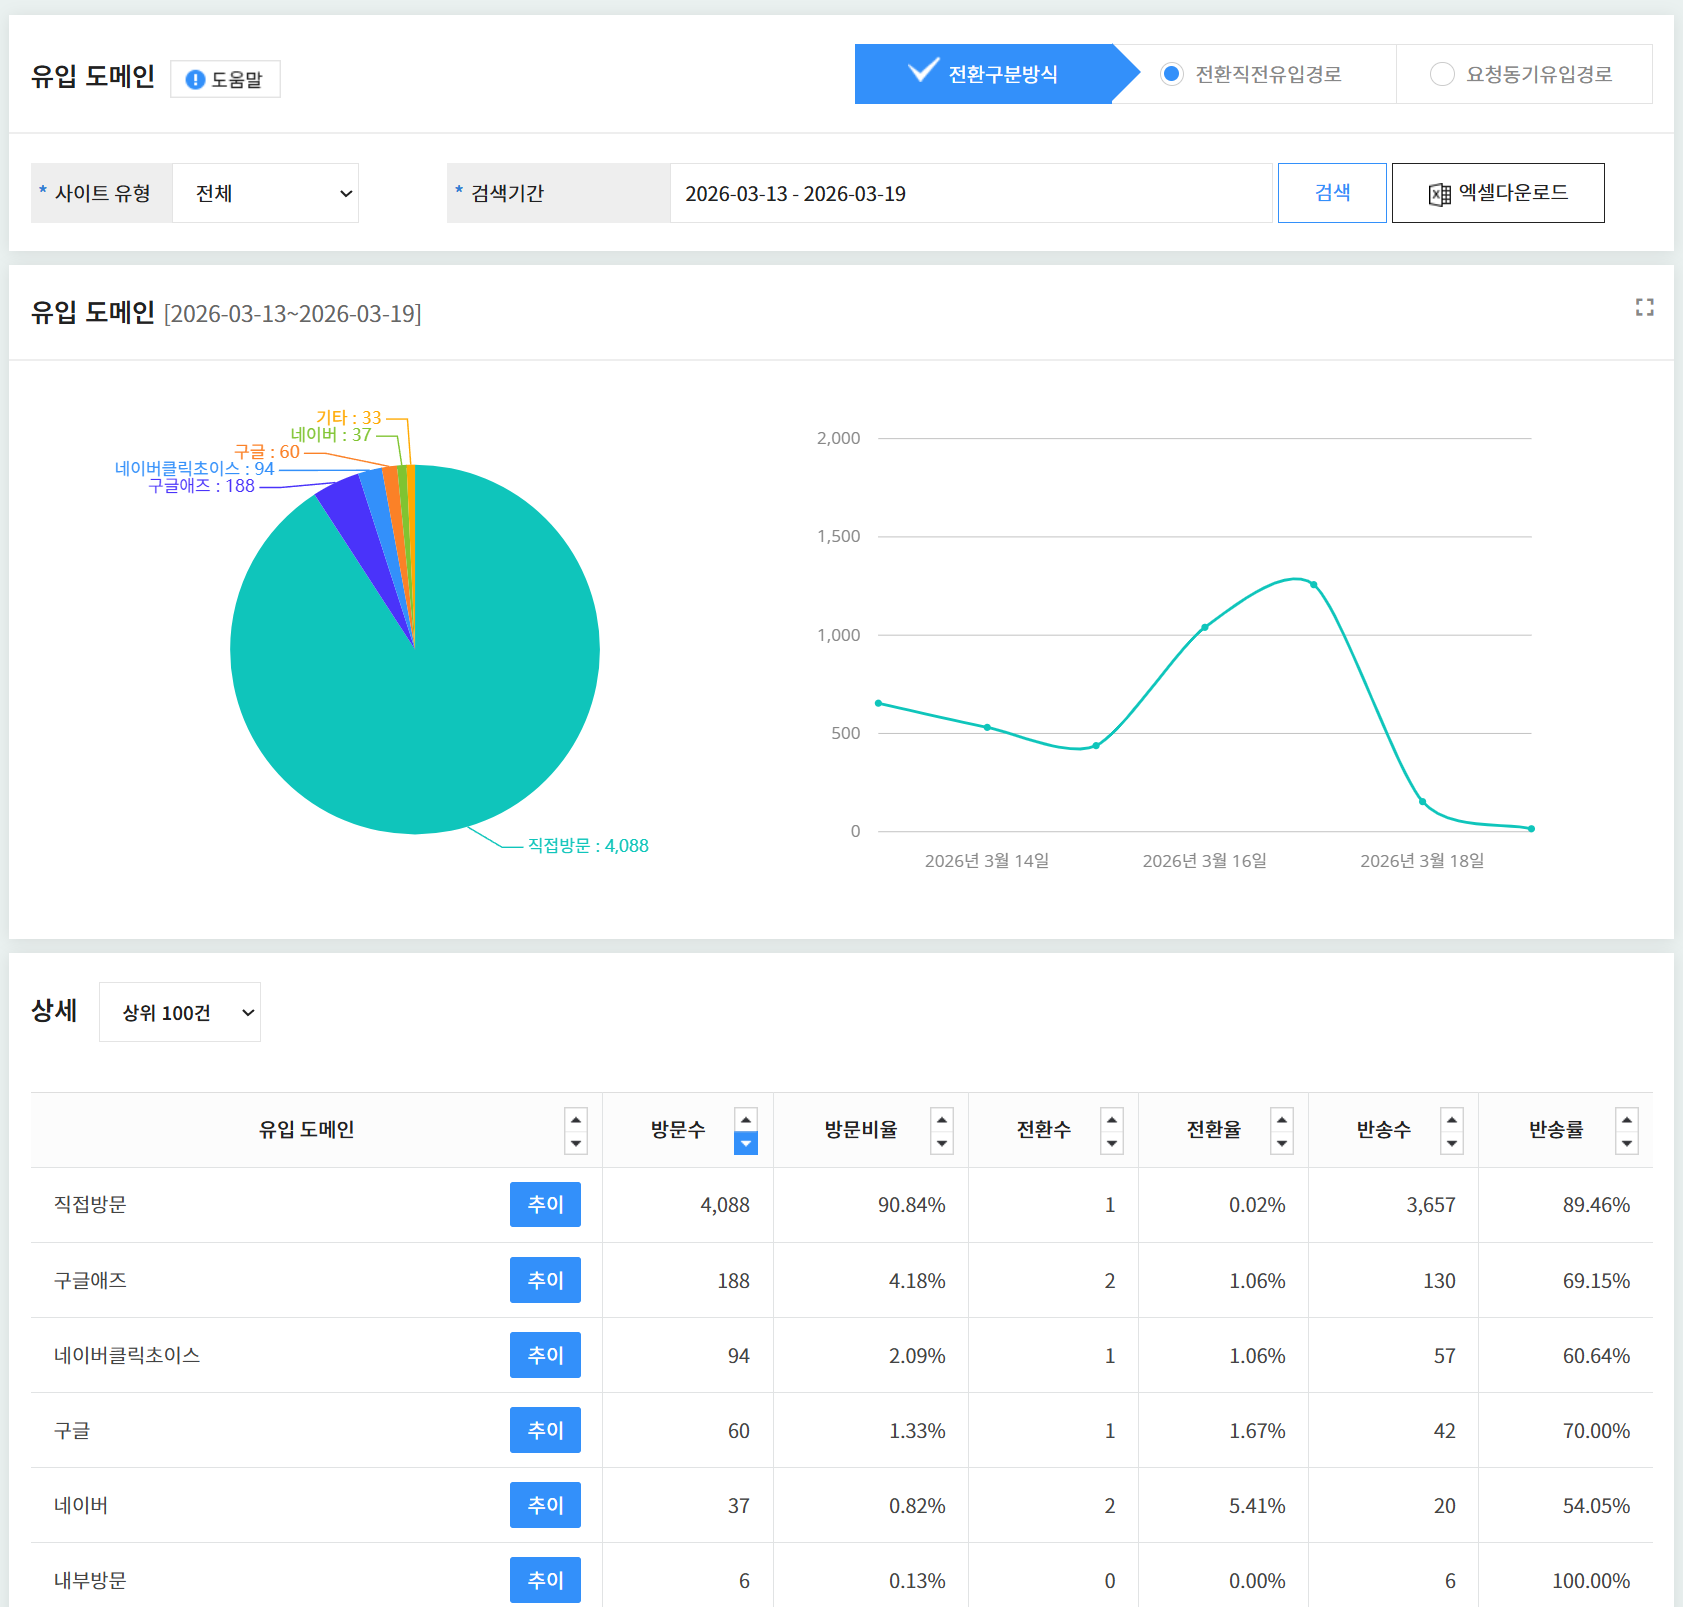Open 추이 trend for 네이버클릭초이스 row

(545, 1355)
